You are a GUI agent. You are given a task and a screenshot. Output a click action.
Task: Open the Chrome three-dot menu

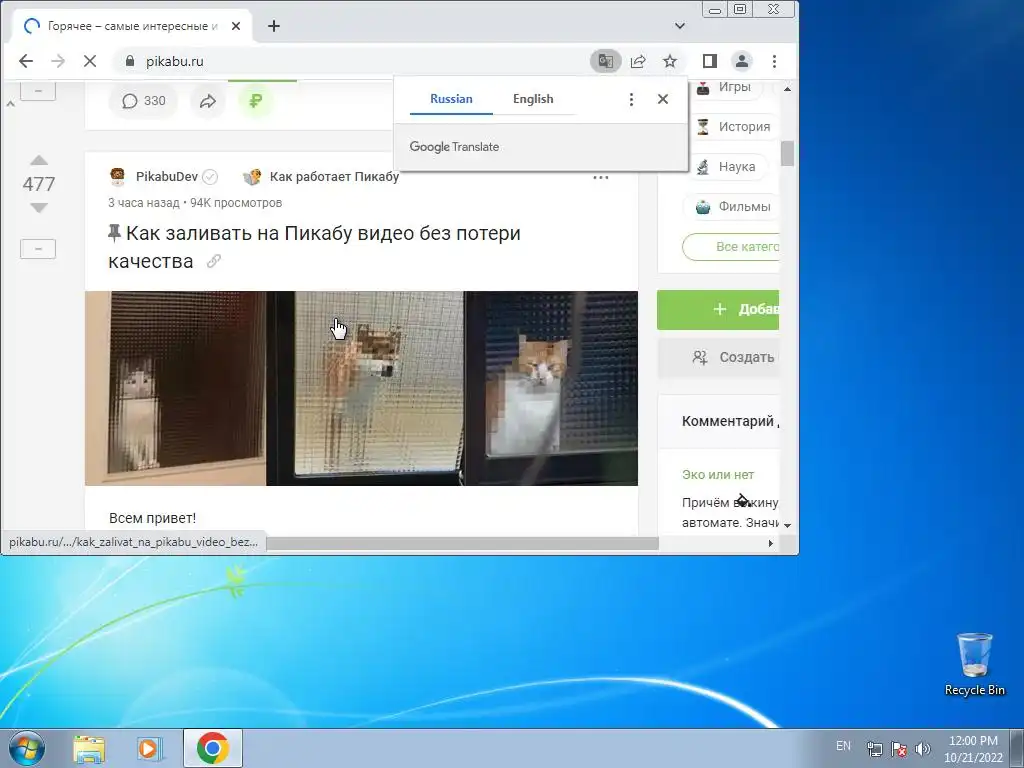click(775, 61)
